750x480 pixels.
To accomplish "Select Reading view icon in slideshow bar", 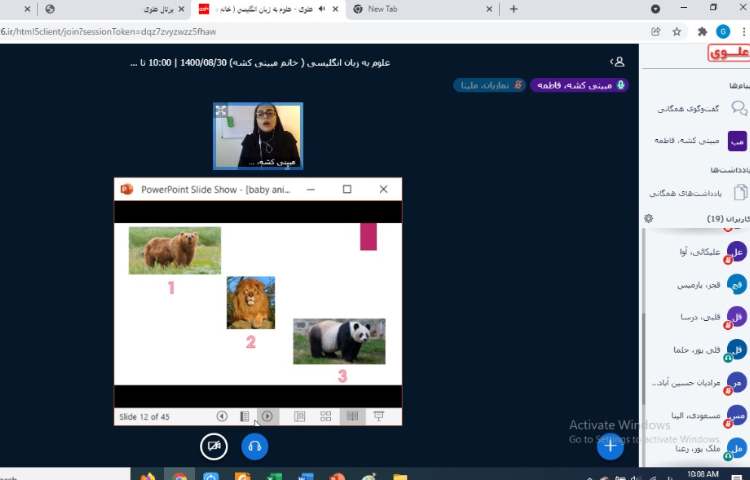I will 353,416.
